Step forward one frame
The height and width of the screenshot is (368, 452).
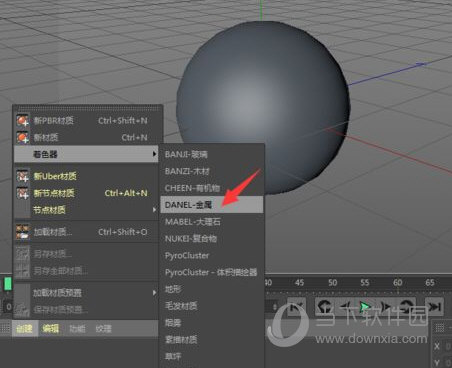(x=385, y=306)
